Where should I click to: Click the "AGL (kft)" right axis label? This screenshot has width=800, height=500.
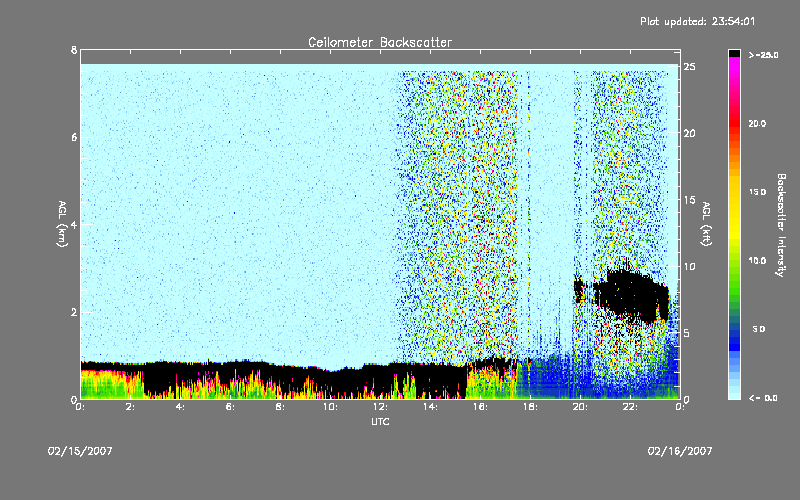coord(707,224)
